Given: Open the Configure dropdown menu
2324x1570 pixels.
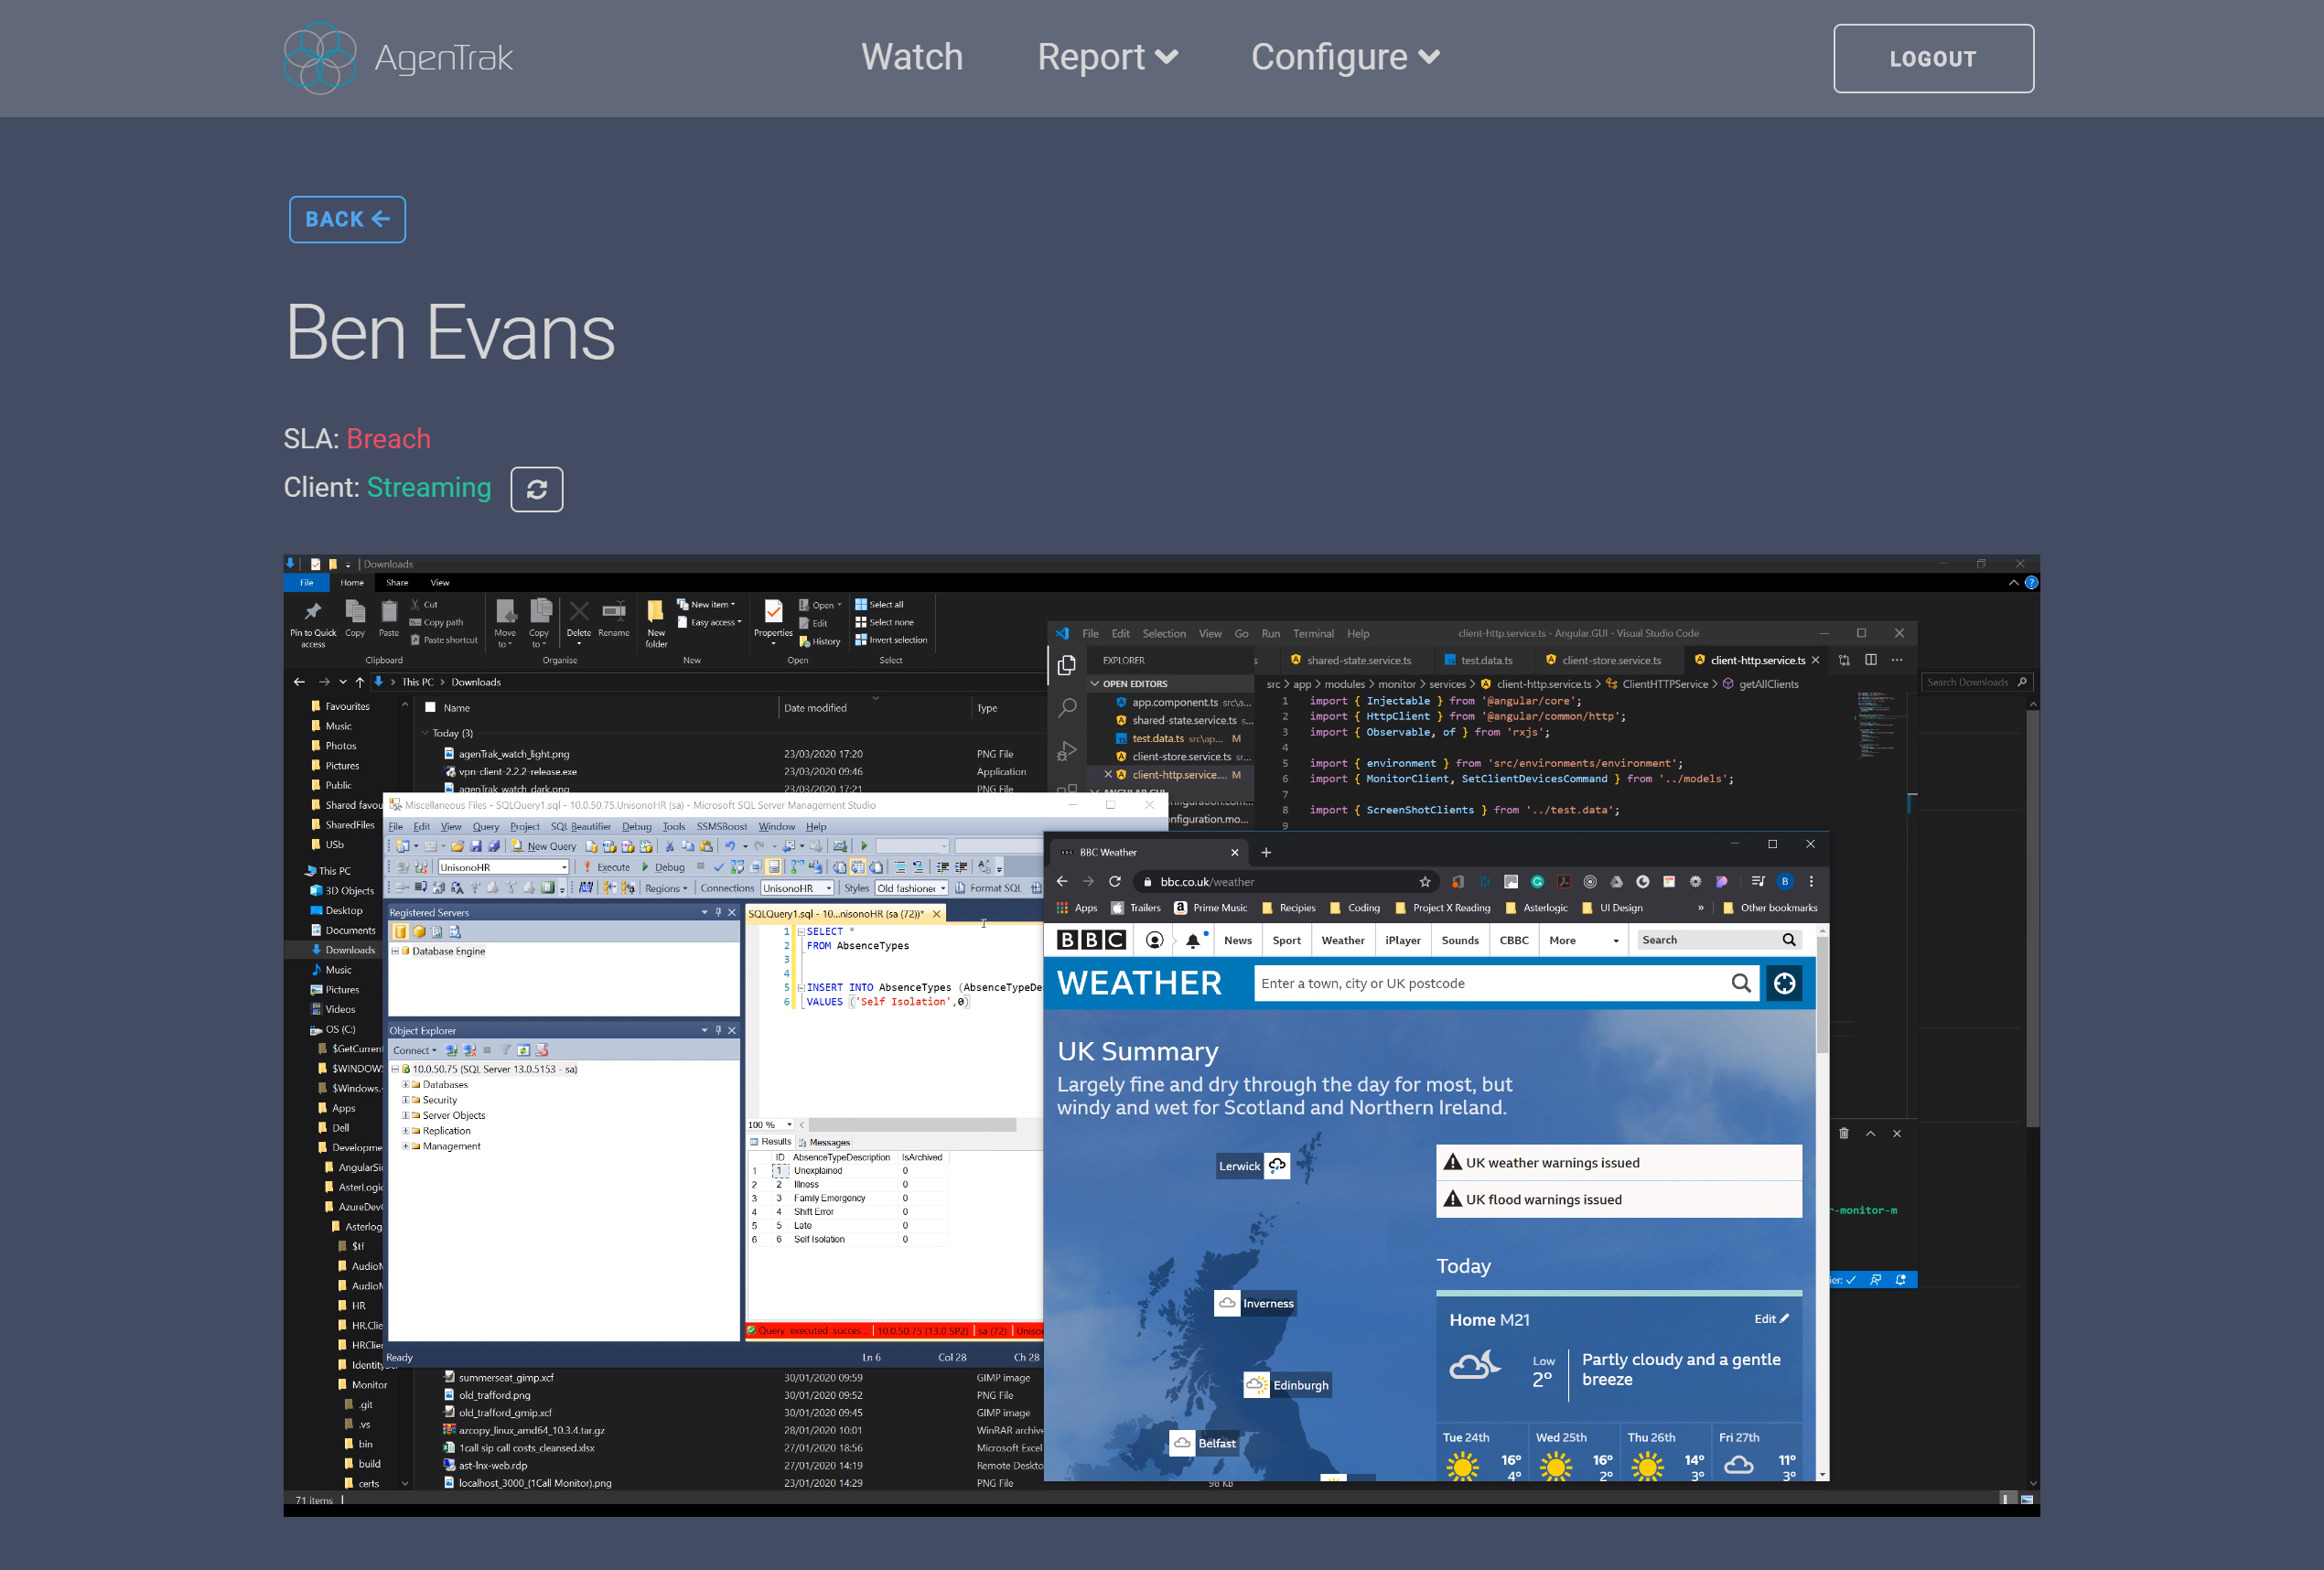Looking at the screenshot, I should click(x=1346, y=57).
